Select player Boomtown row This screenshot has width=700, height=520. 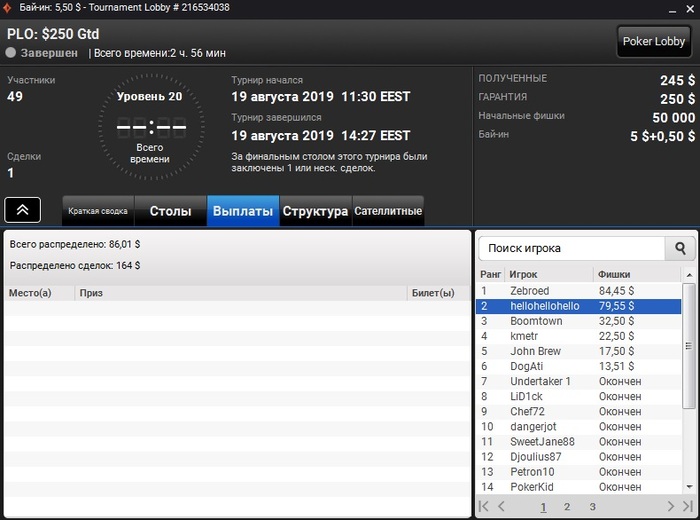579,321
